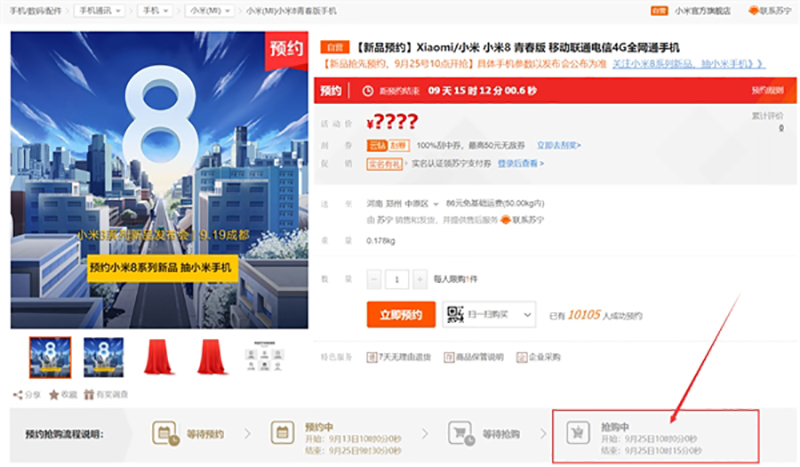
Task: Click the 立即去刮奖 link
Action: [x=559, y=145]
